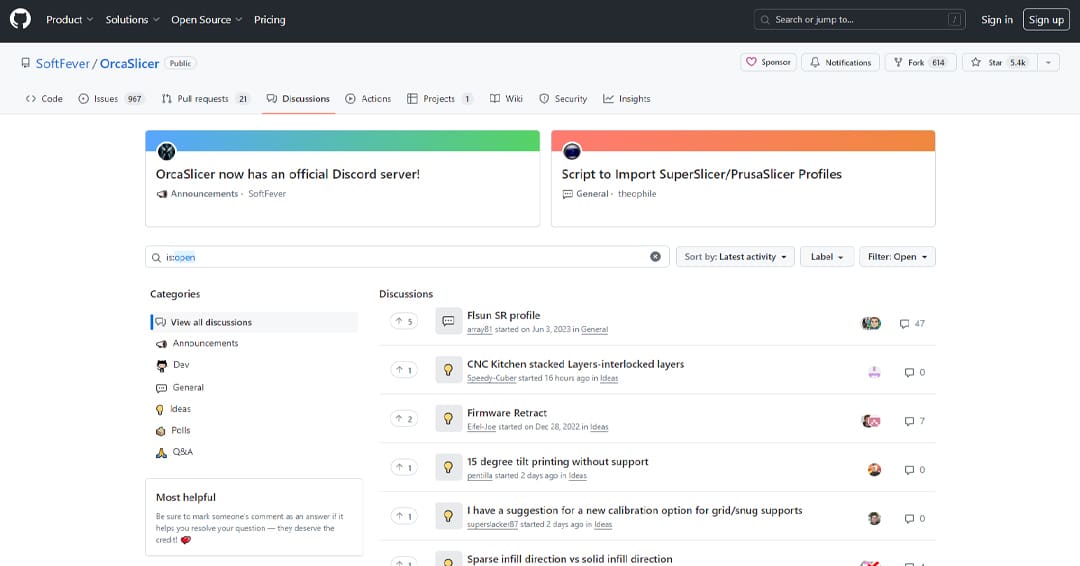This screenshot has width=1080, height=566.
Task: Open the Discord server announcement card
Action: 288,174
